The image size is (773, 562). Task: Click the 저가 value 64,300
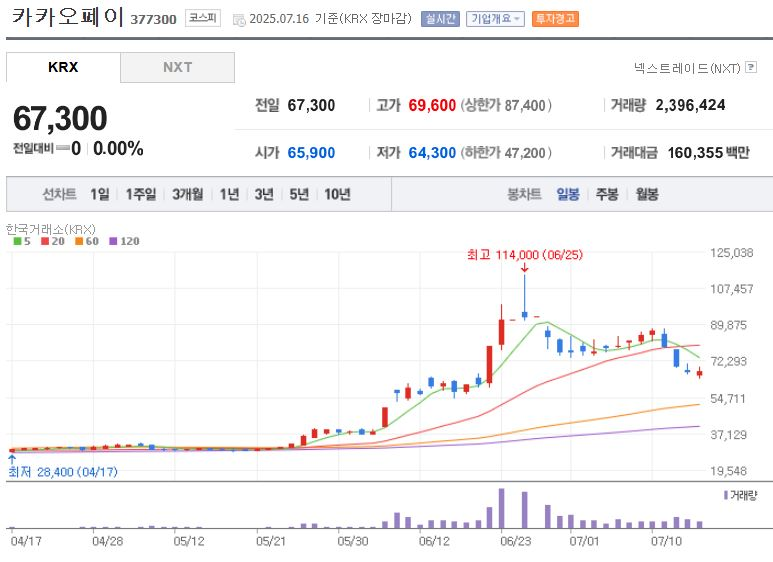tap(432, 153)
